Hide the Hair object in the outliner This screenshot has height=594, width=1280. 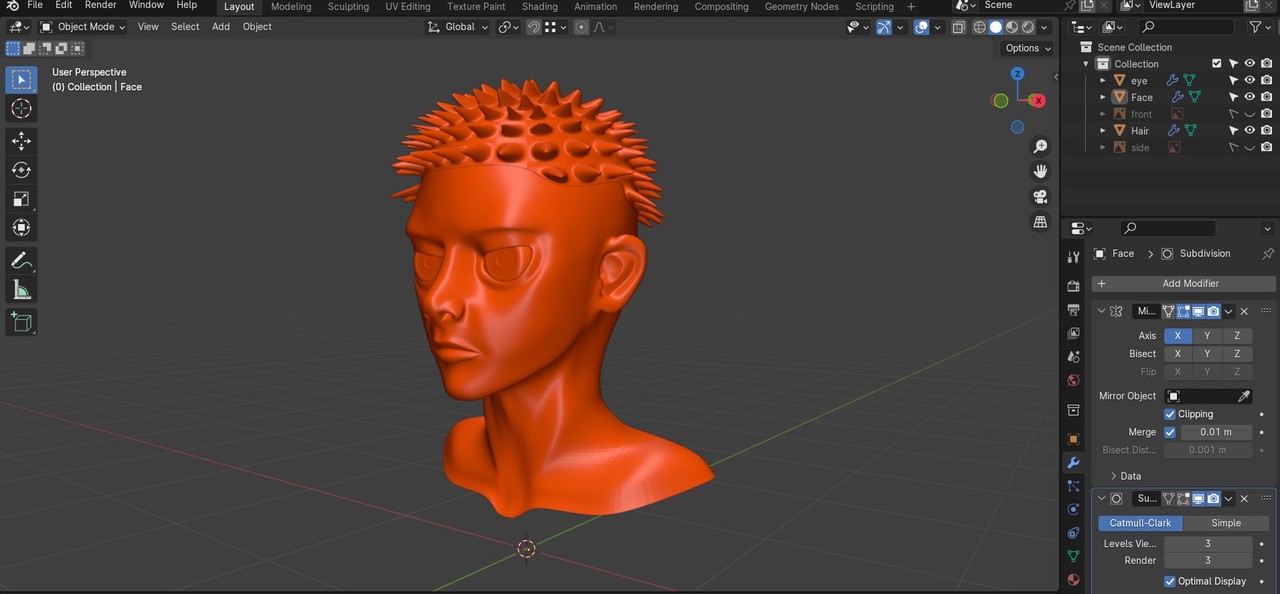coord(1250,131)
